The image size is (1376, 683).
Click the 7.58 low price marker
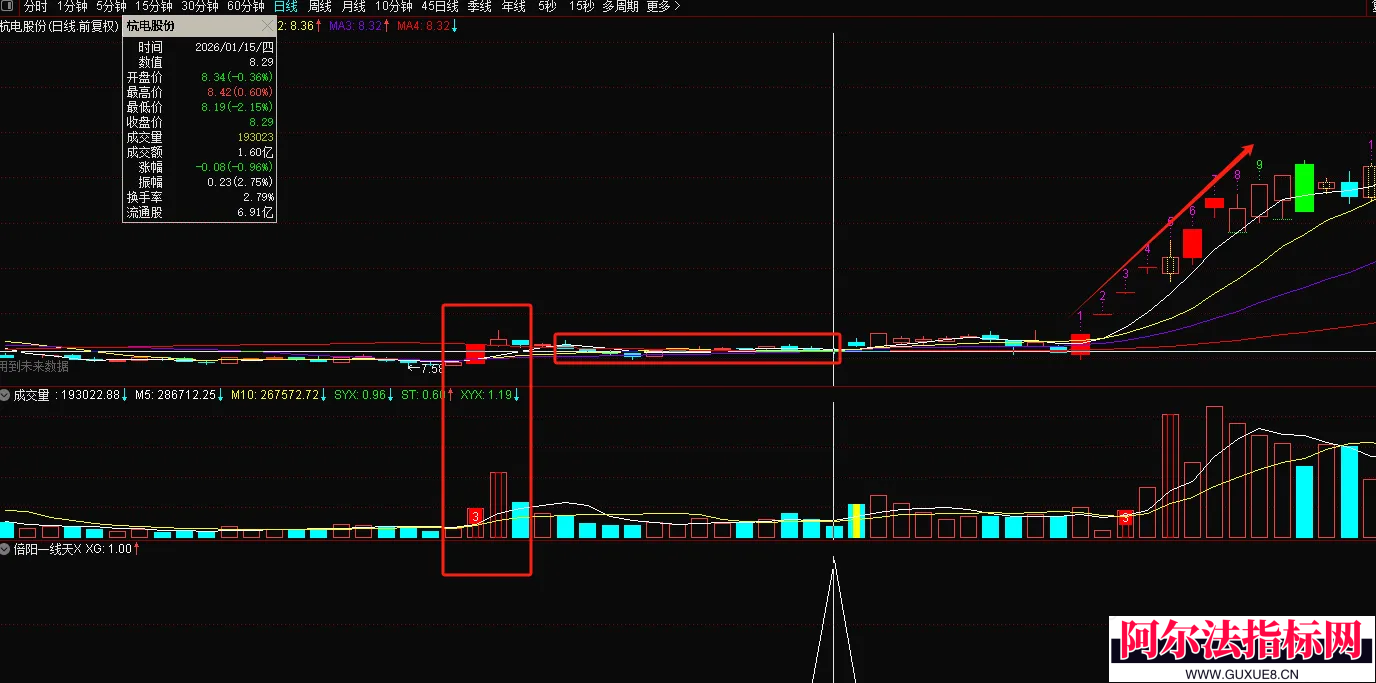(432, 368)
